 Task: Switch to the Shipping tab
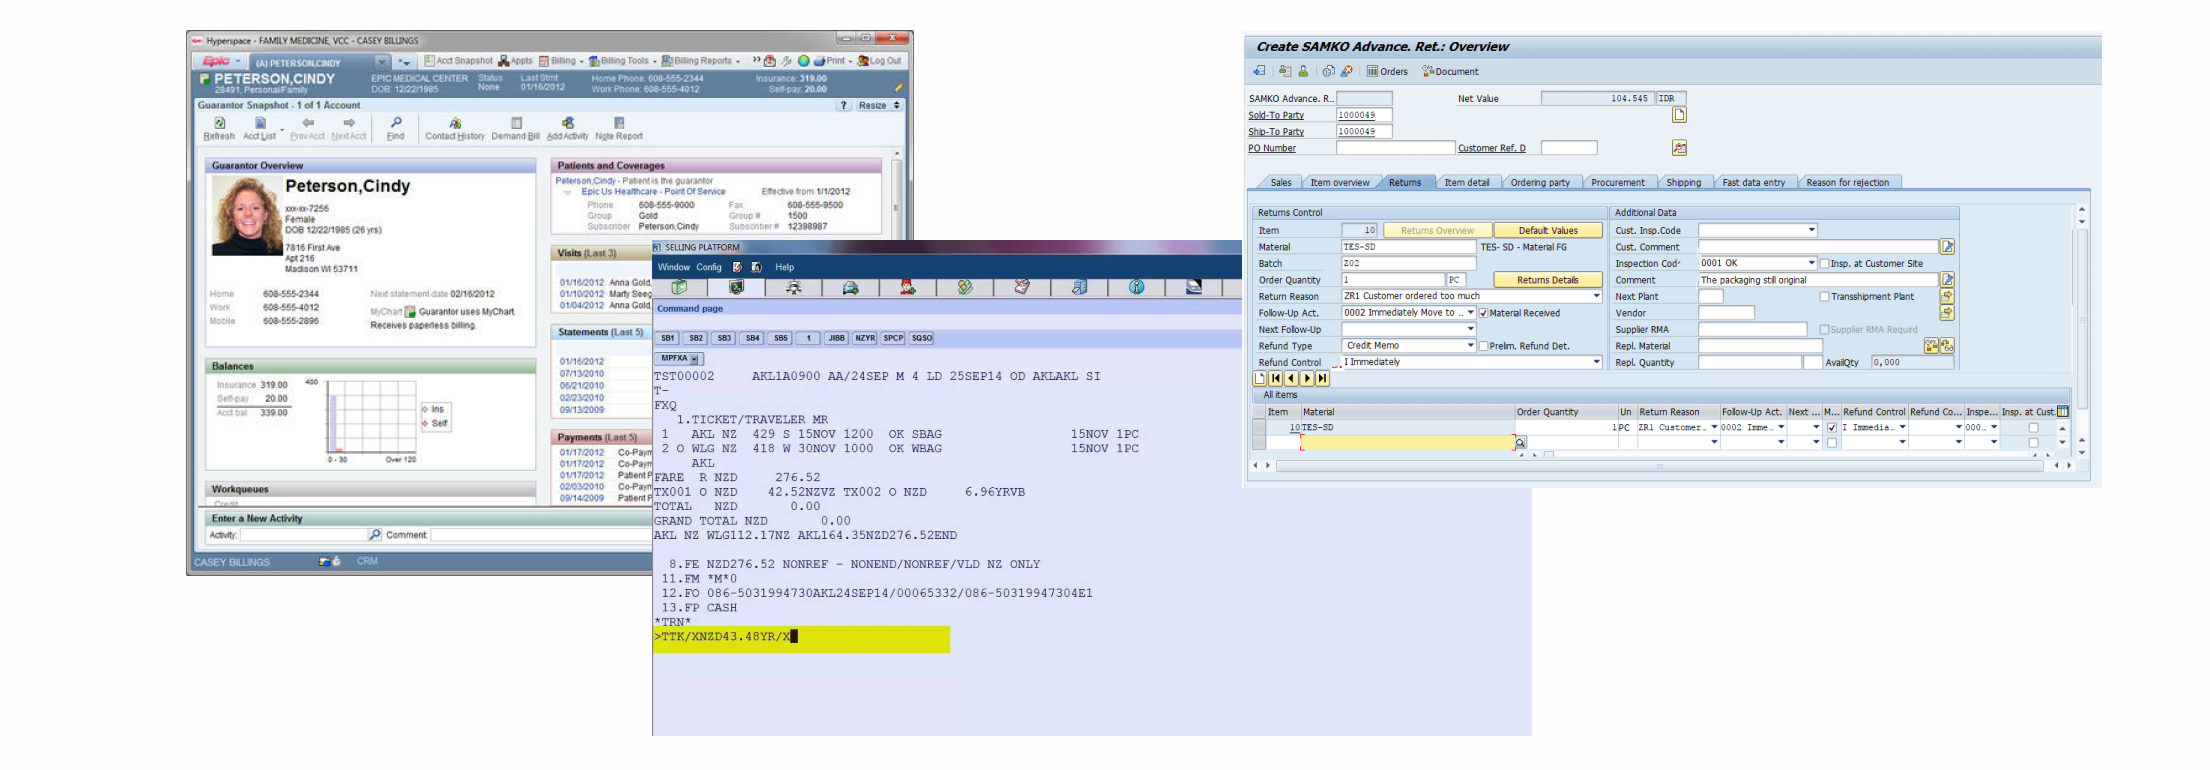[1683, 183]
